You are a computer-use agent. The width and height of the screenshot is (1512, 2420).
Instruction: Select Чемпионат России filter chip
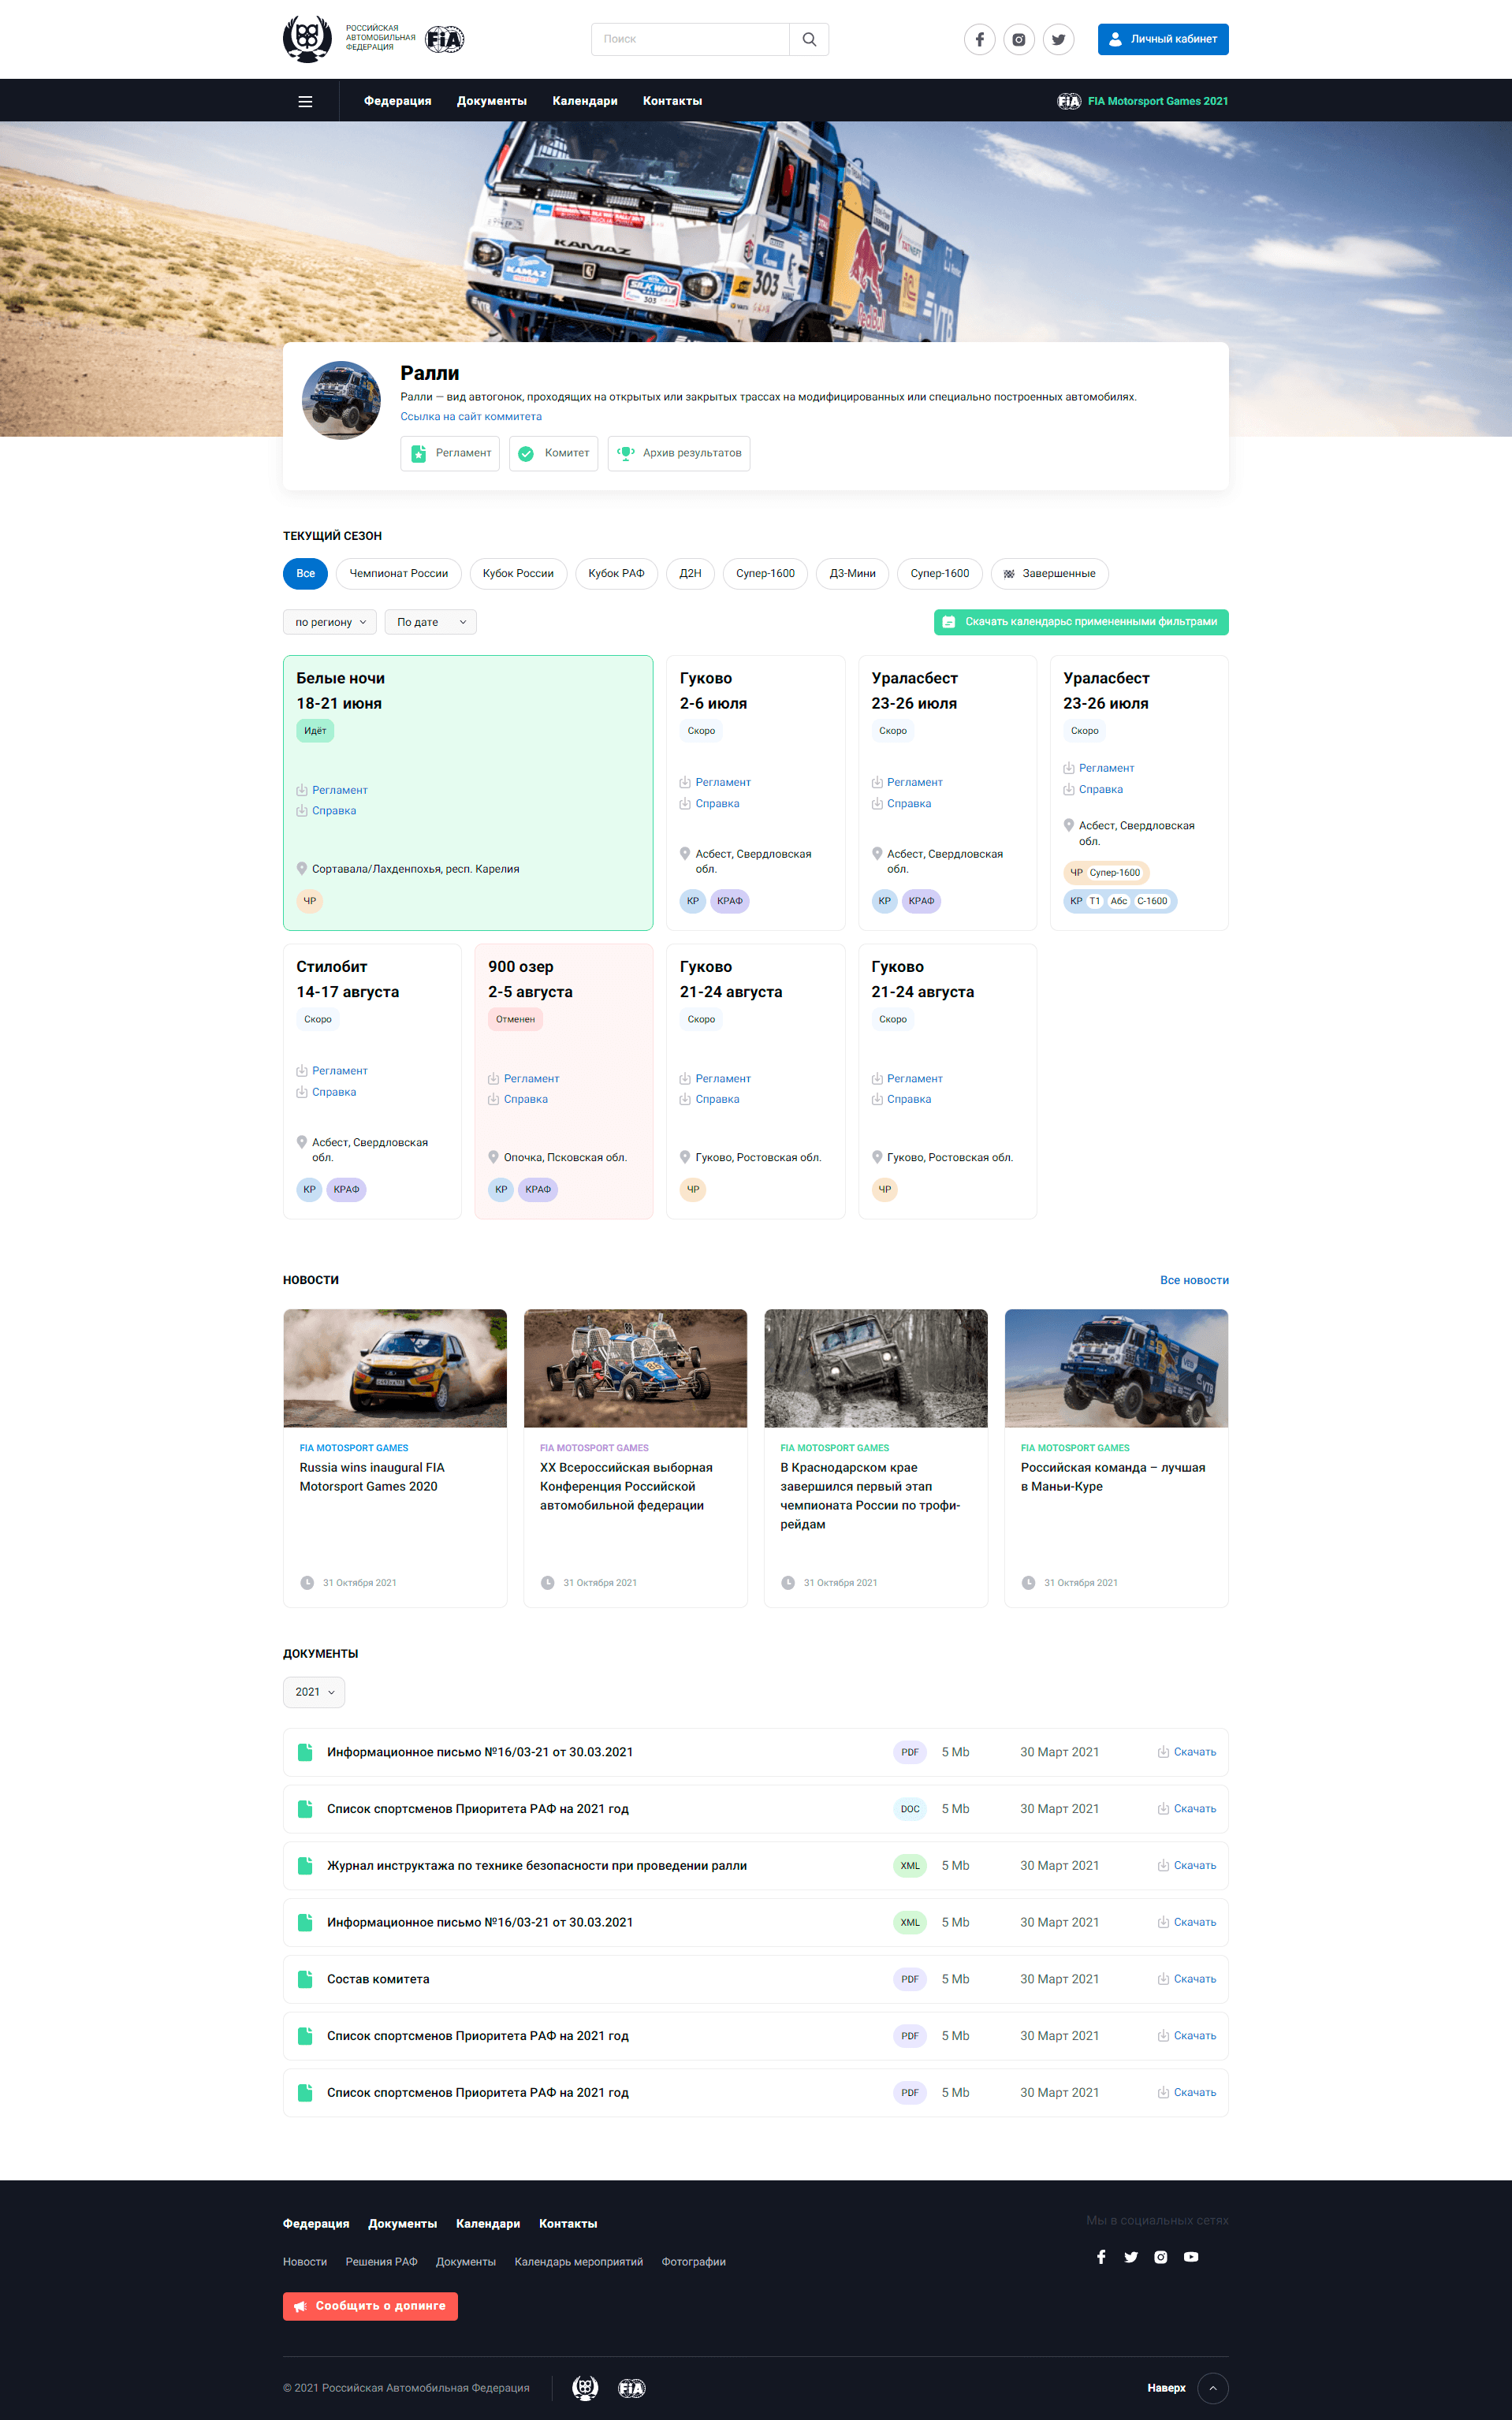click(x=399, y=573)
